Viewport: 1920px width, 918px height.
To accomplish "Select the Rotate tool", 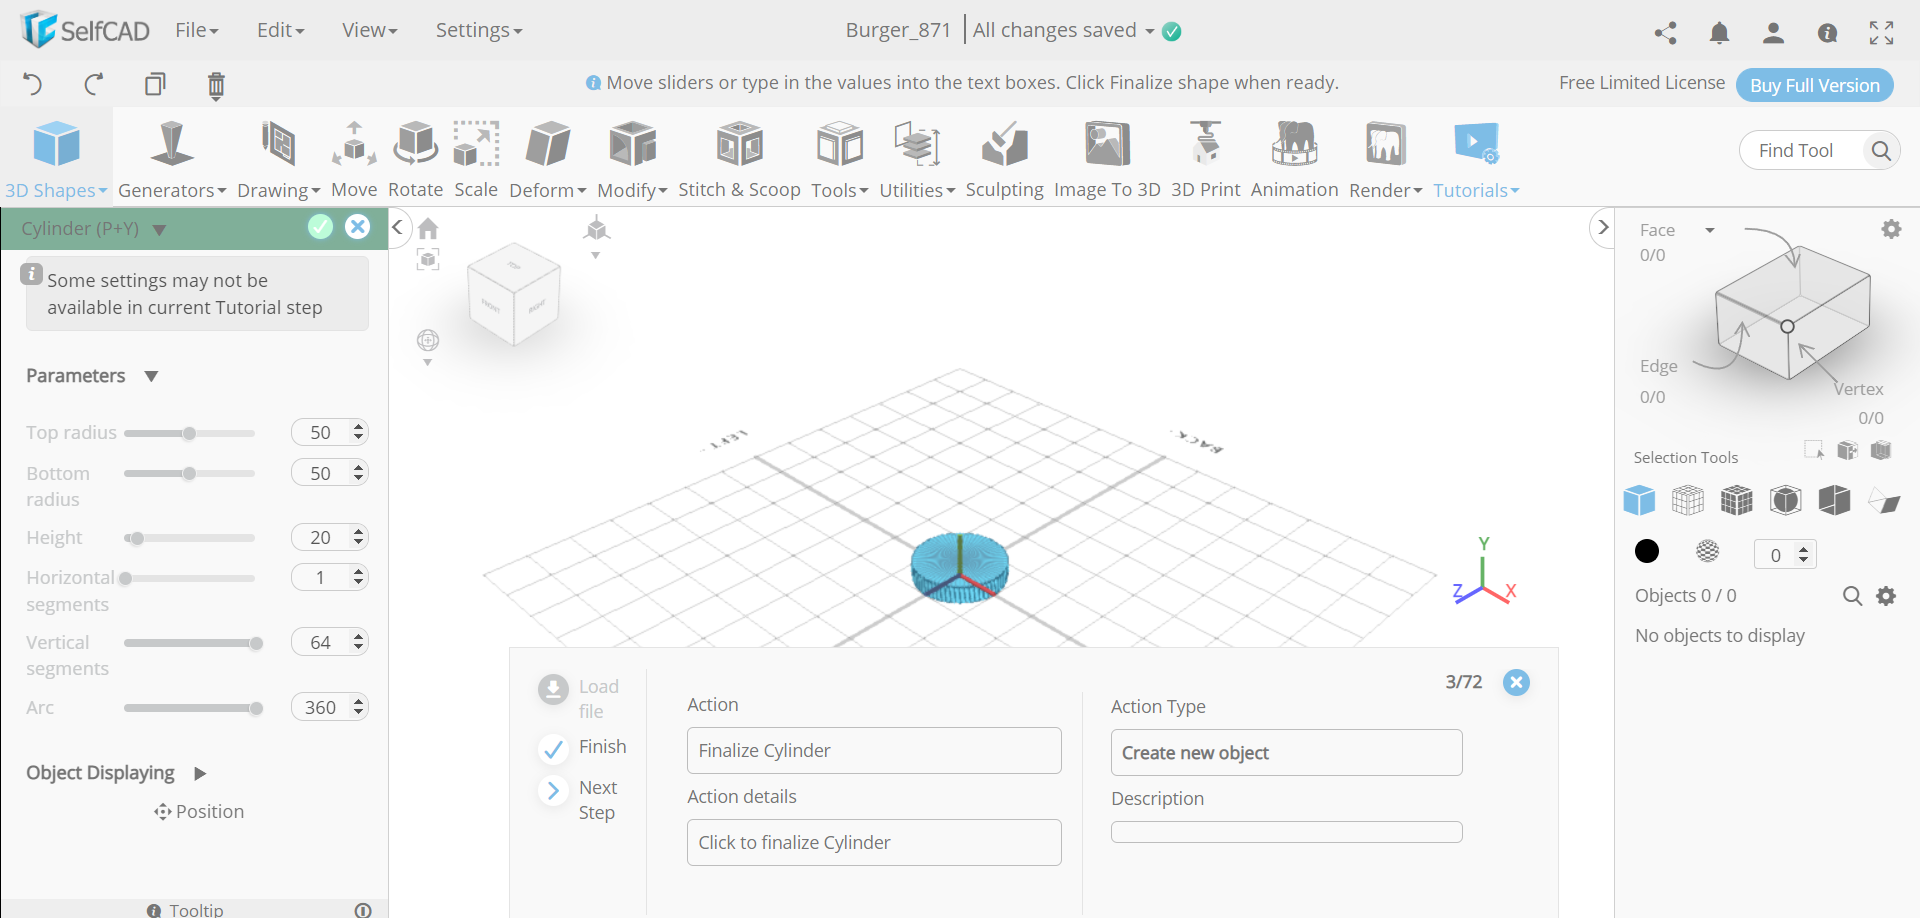I will tap(415, 160).
